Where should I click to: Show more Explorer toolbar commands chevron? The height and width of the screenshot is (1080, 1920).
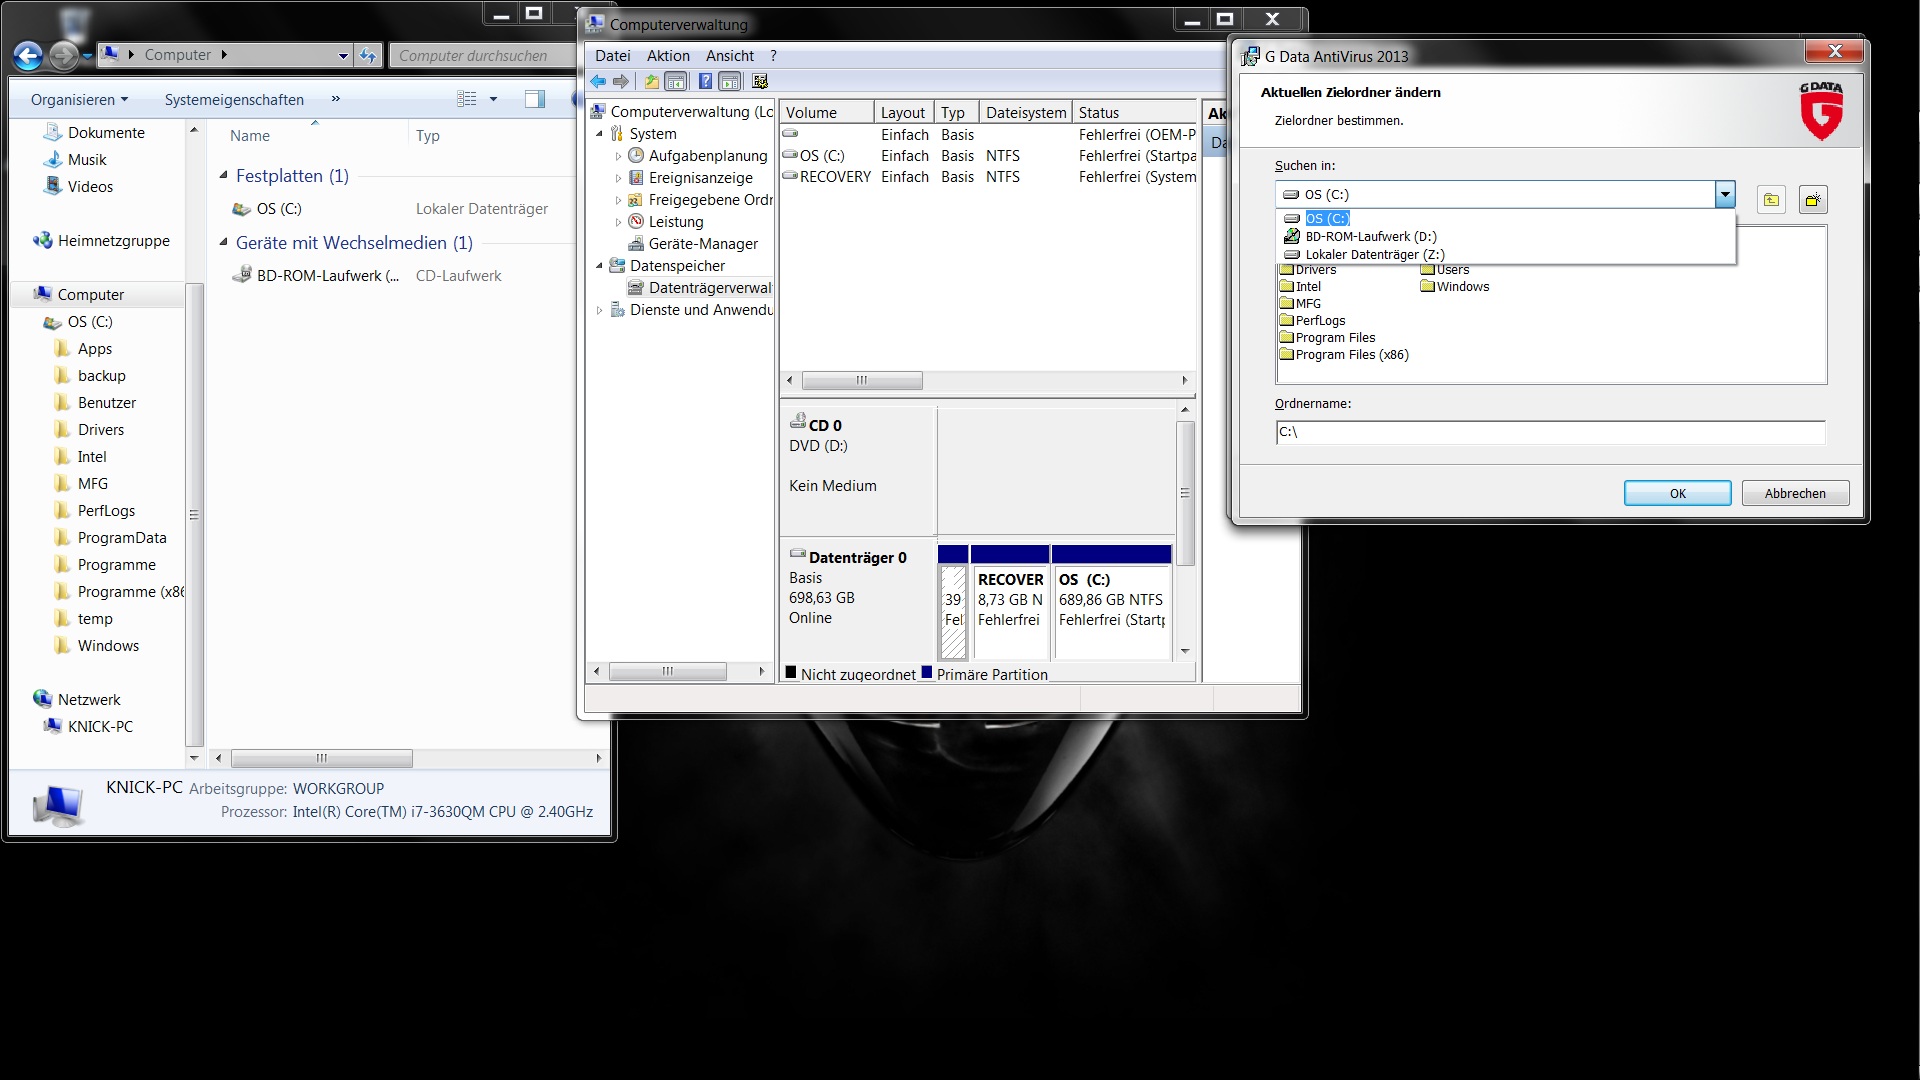[335, 99]
